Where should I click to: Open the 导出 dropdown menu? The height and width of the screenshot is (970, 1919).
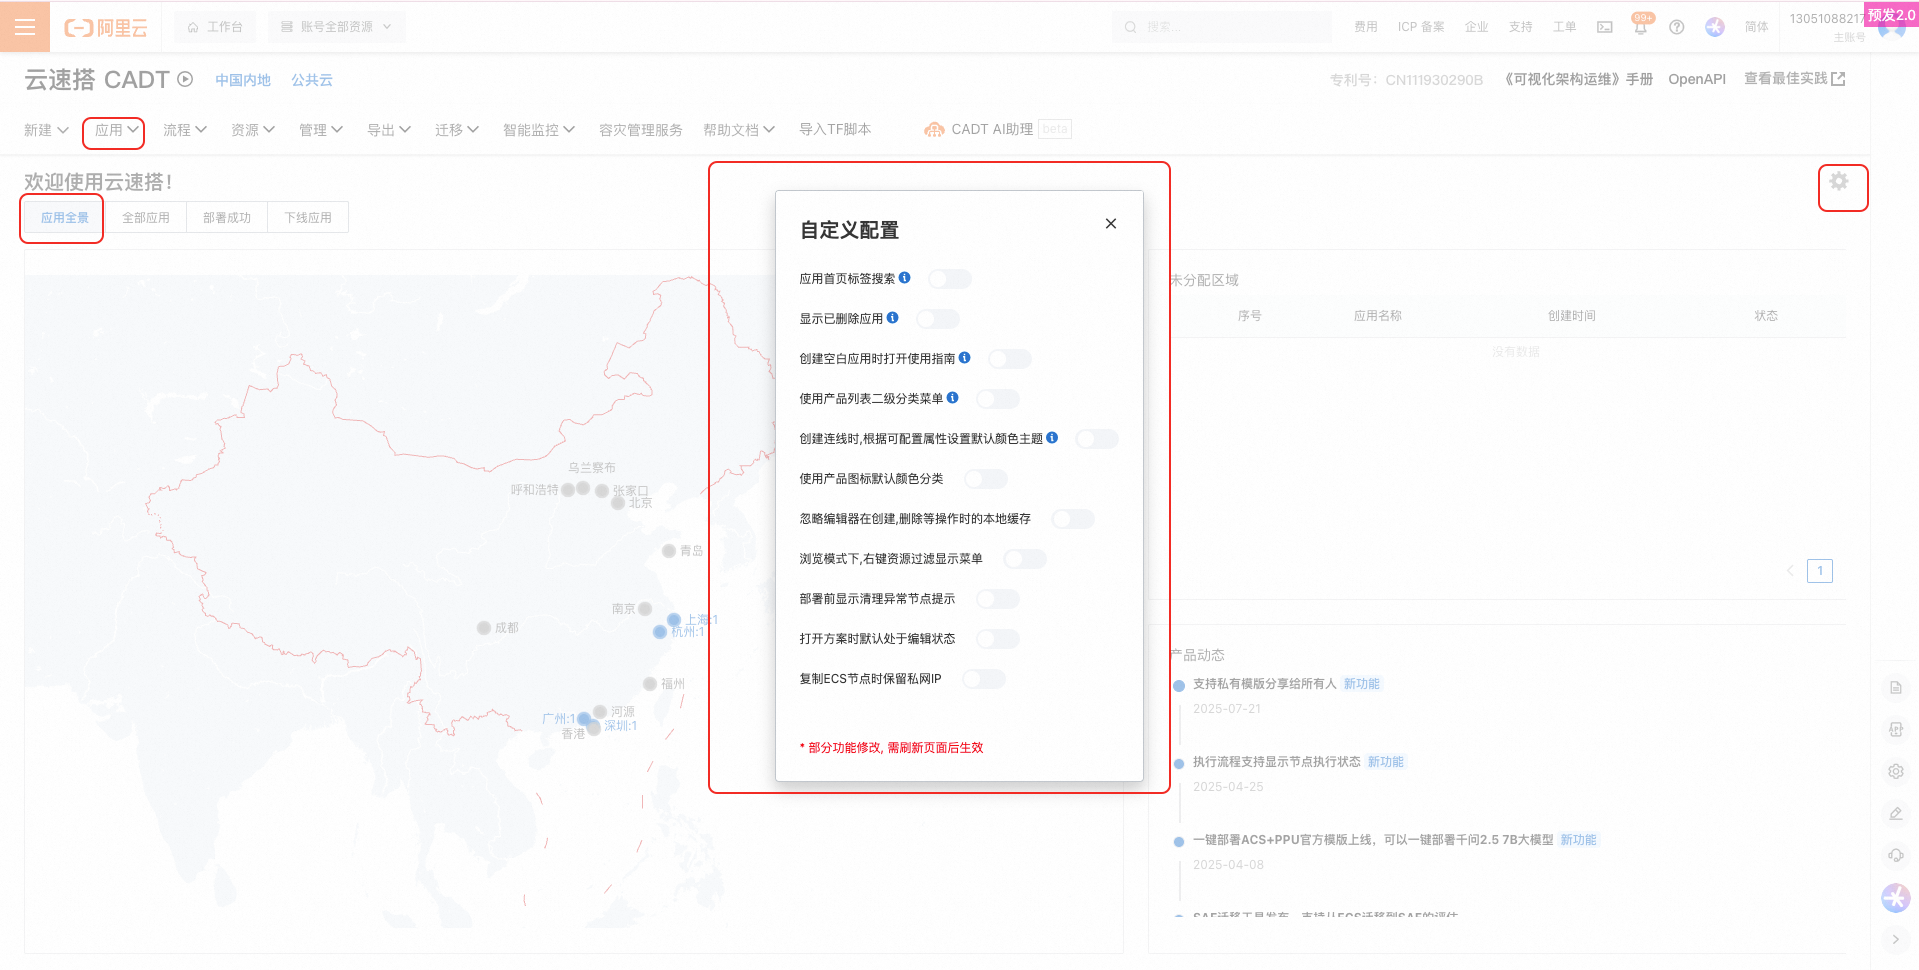(389, 130)
